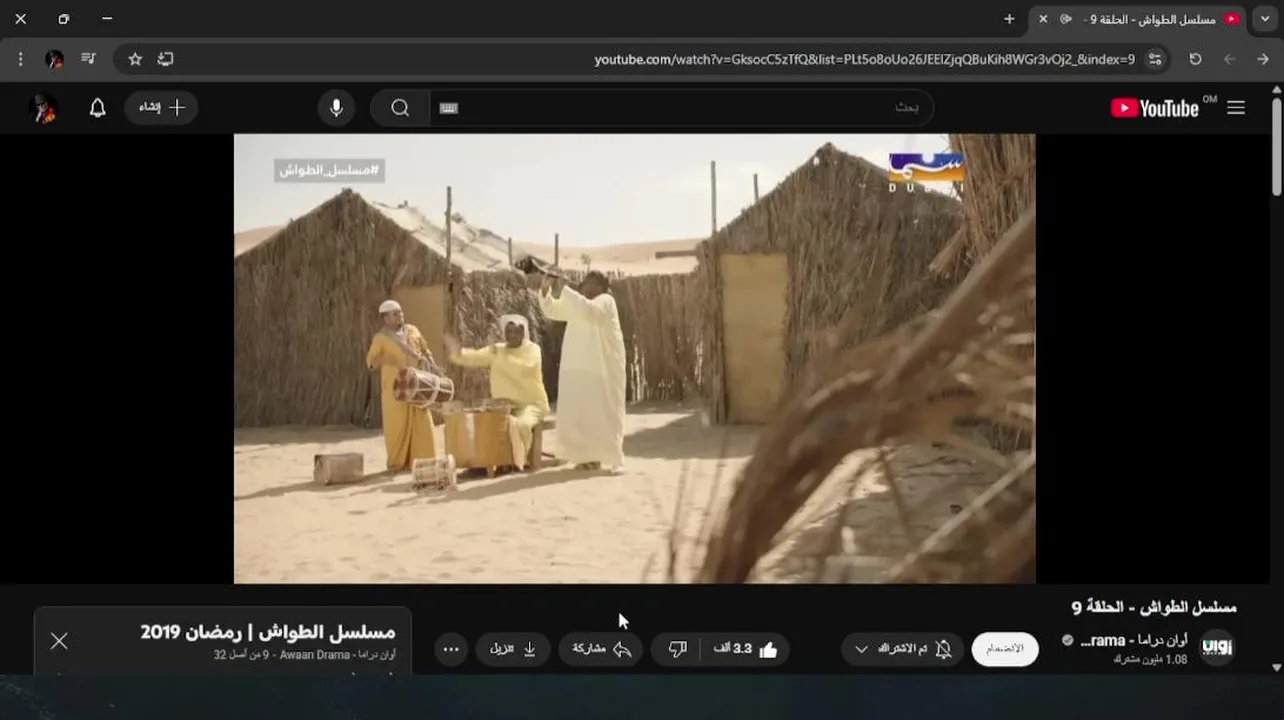Close the مسلسل الطواش browser tab
This screenshot has height=720, width=1284.
1043,19
